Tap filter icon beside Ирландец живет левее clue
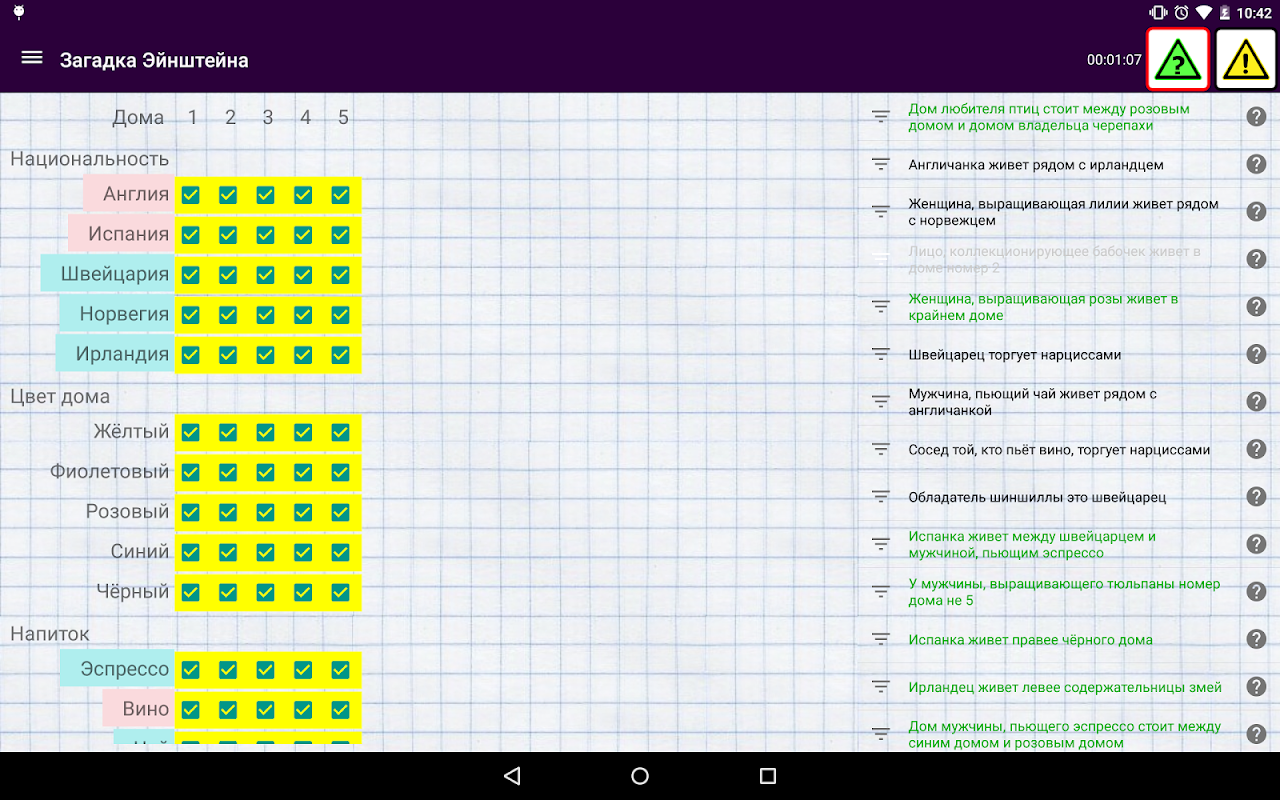This screenshot has height=800, width=1280. coord(880,687)
